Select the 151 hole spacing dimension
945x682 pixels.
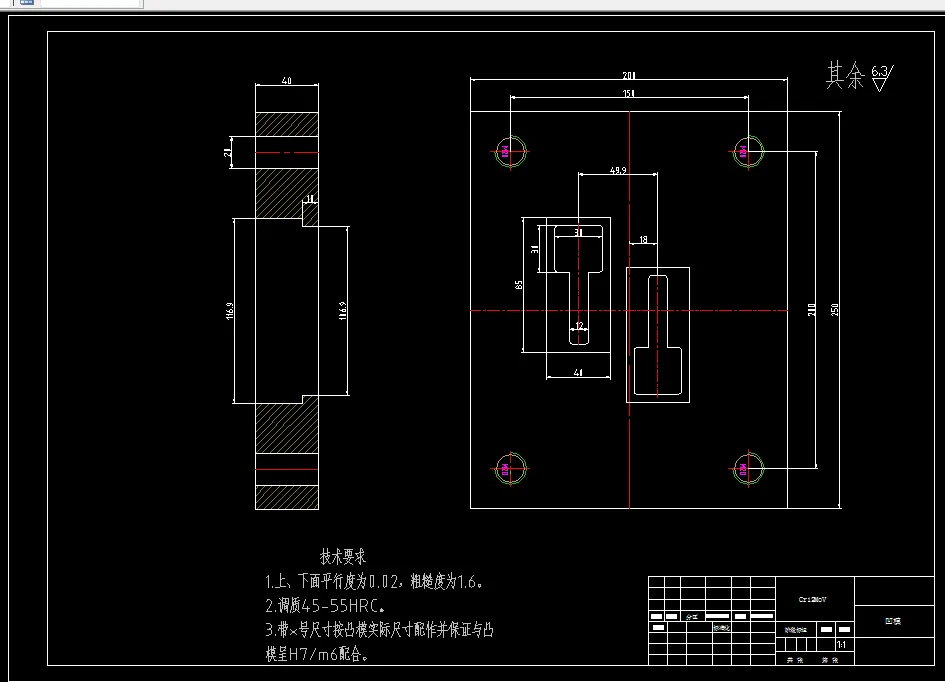629,93
